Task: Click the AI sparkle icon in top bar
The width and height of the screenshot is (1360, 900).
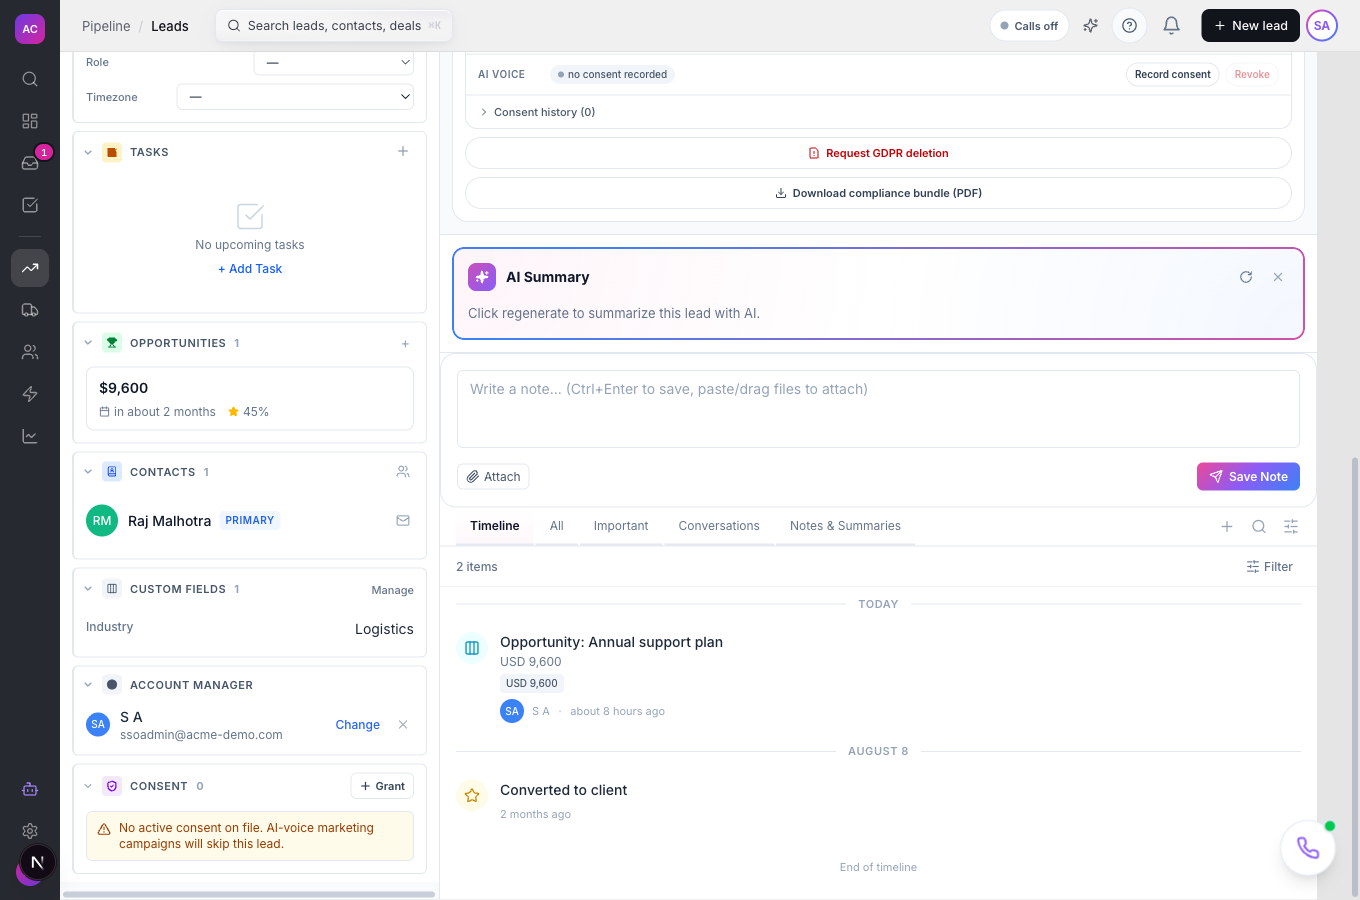Action: click(1091, 26)
